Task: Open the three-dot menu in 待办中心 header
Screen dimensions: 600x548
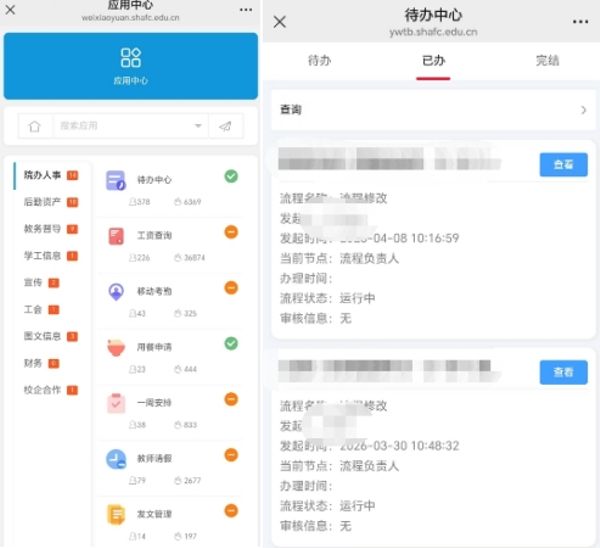Action: [x=580, y=22]
